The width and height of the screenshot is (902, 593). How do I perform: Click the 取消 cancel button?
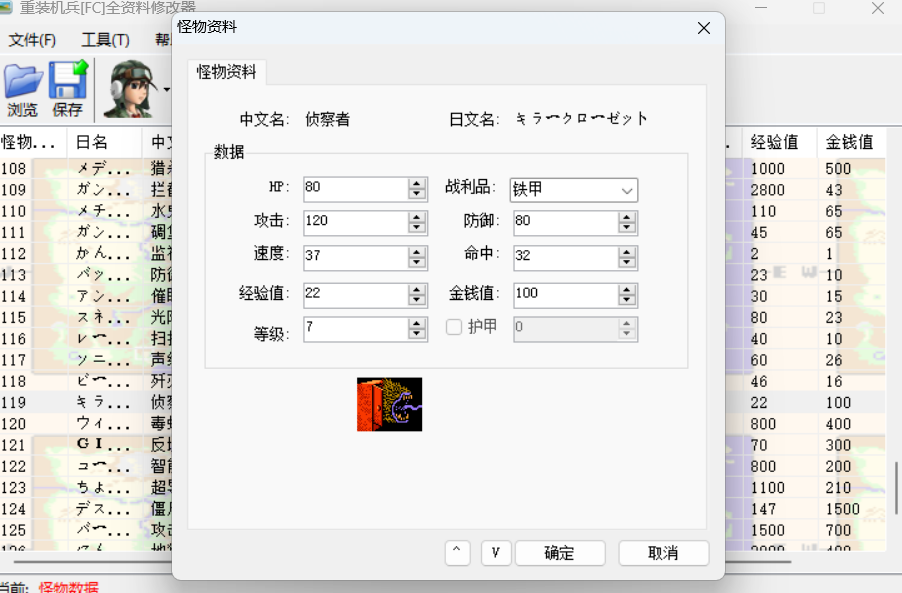pyautogui.click(x=663, y=553)
